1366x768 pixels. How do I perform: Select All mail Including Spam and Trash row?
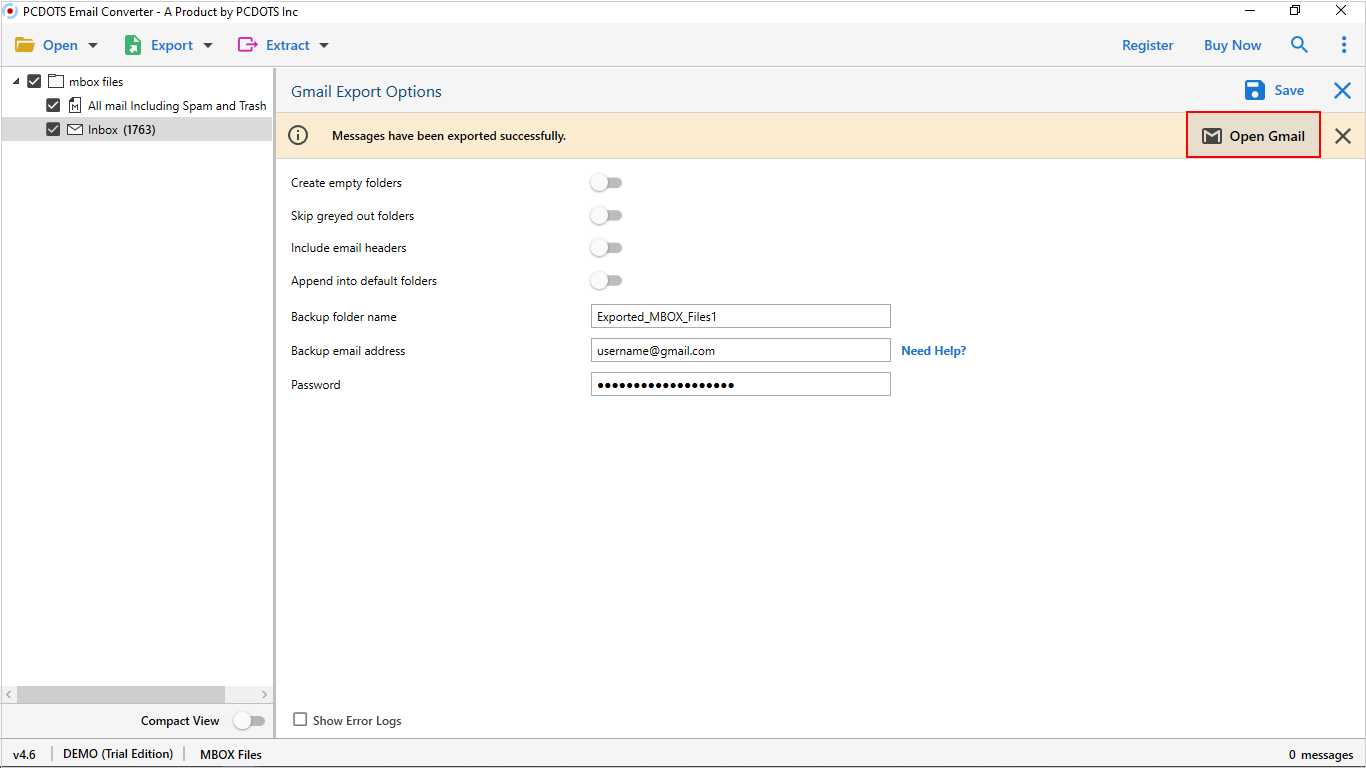(x=137, y=105)
